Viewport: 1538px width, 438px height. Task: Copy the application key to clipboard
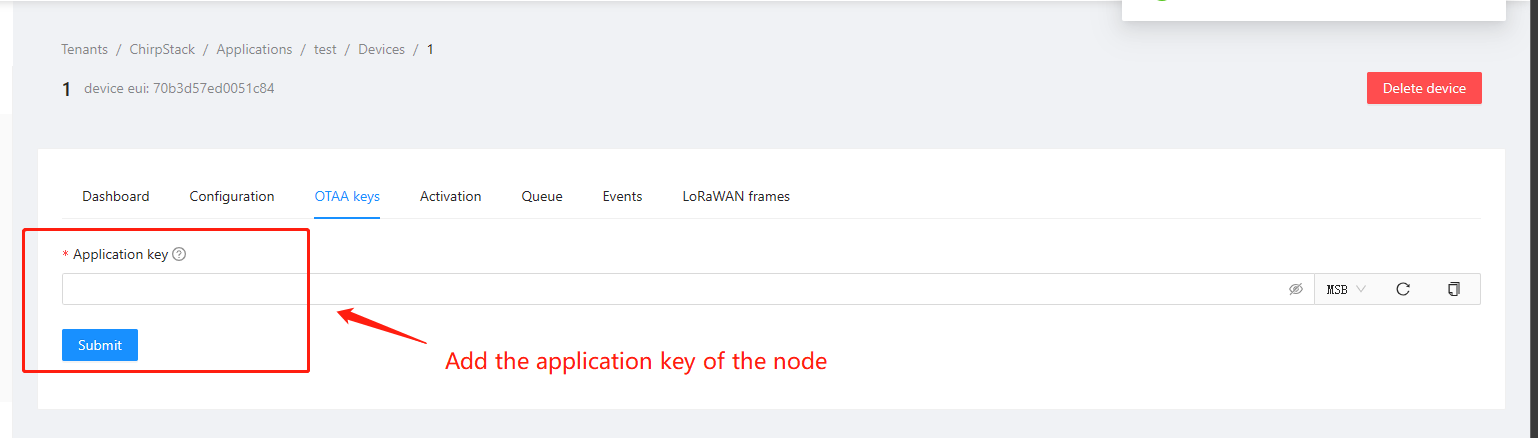1454,289
